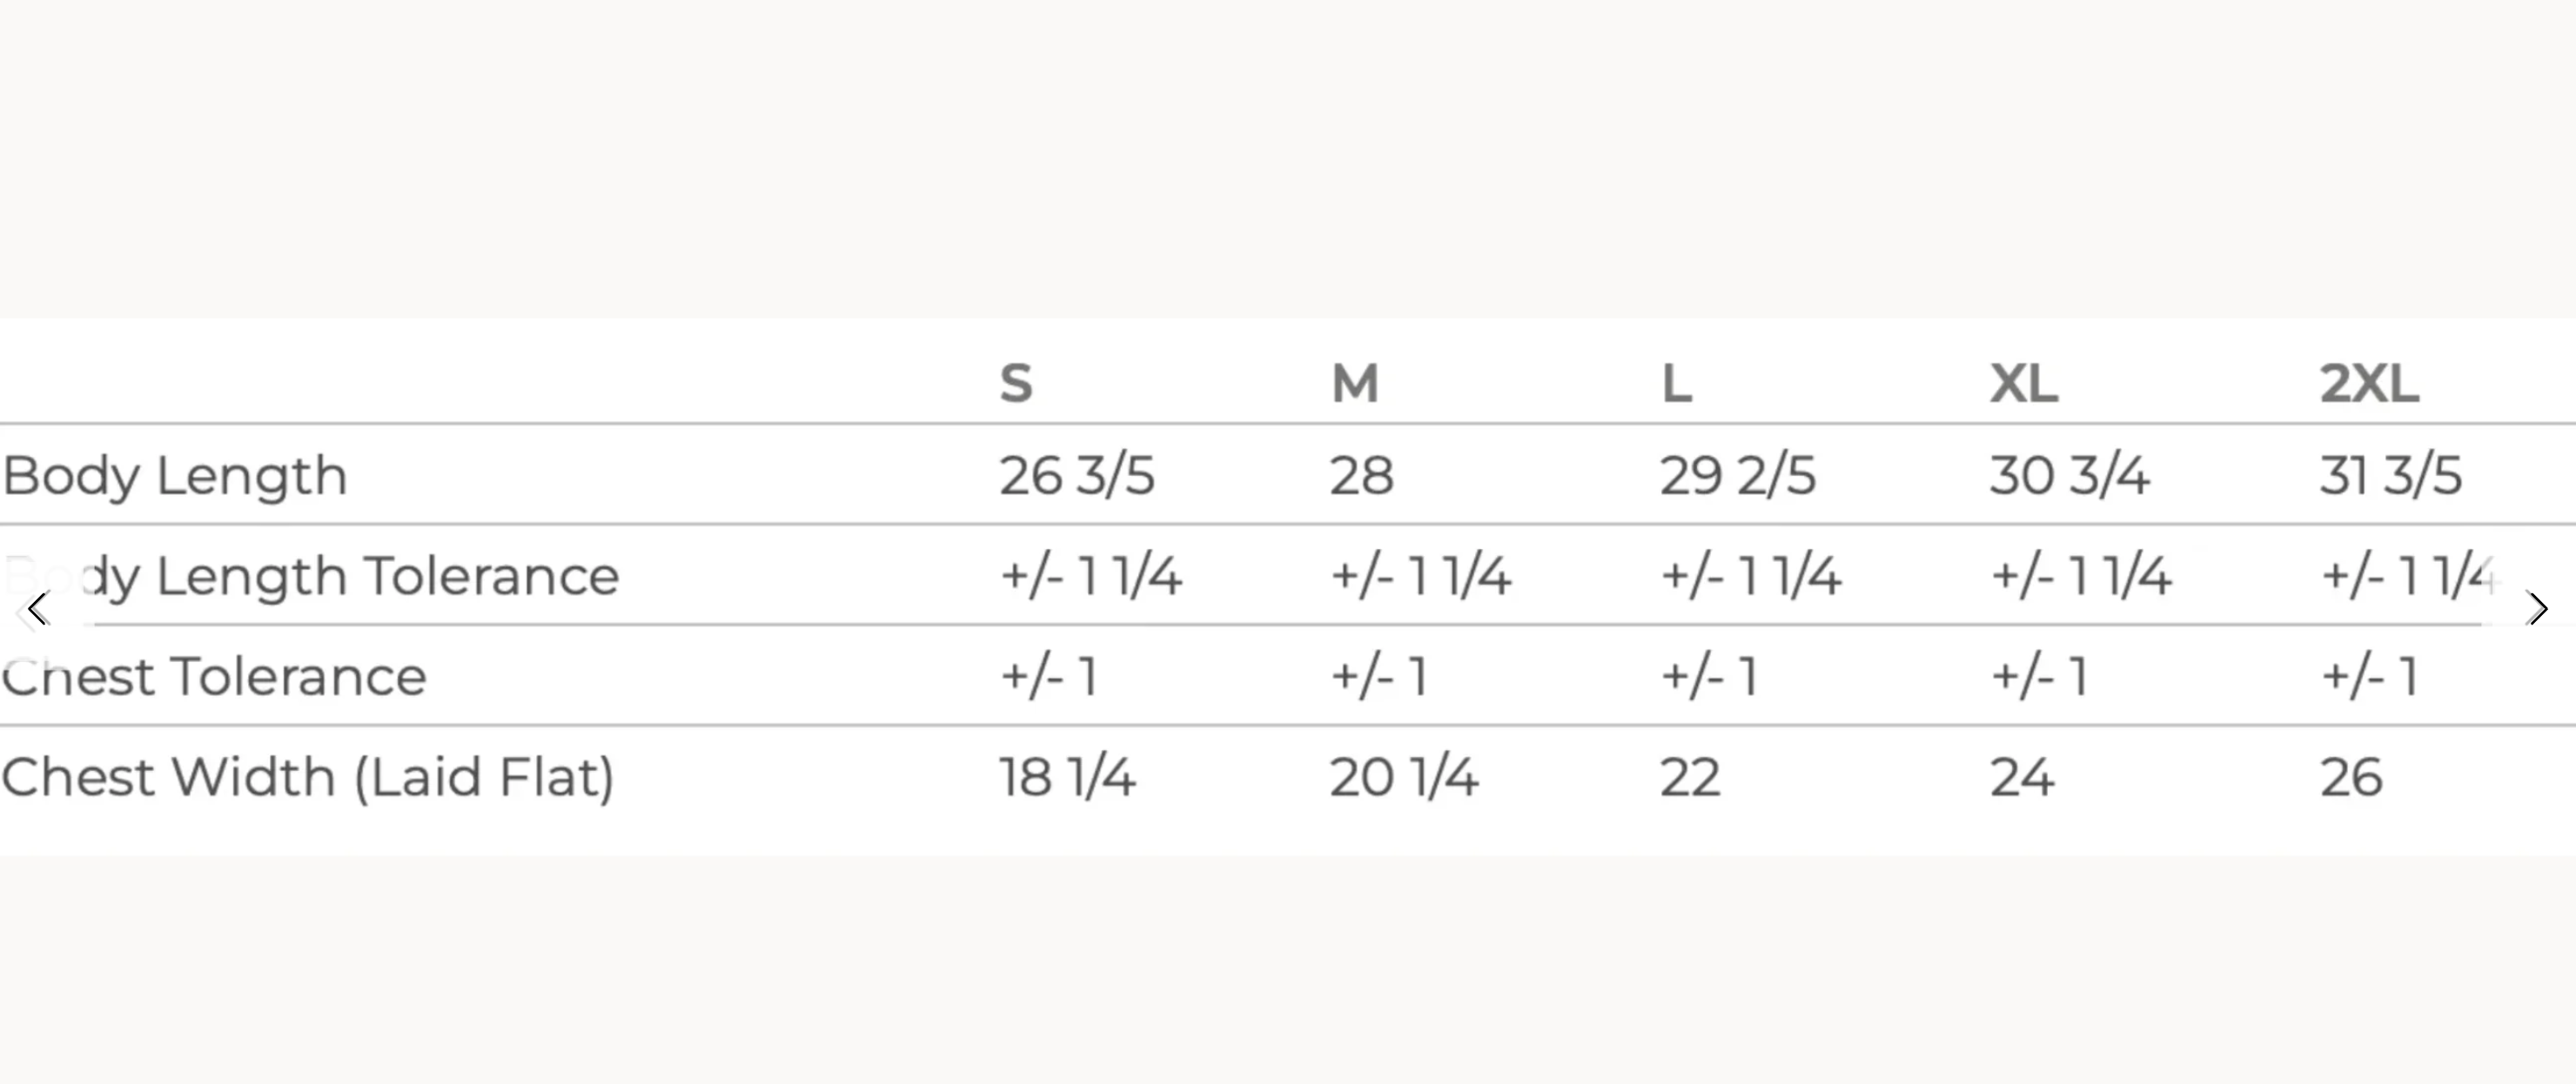Screen dimensions: 2576x1084
Task: Select the 30 3/4 body length value
Action: 2069,475
